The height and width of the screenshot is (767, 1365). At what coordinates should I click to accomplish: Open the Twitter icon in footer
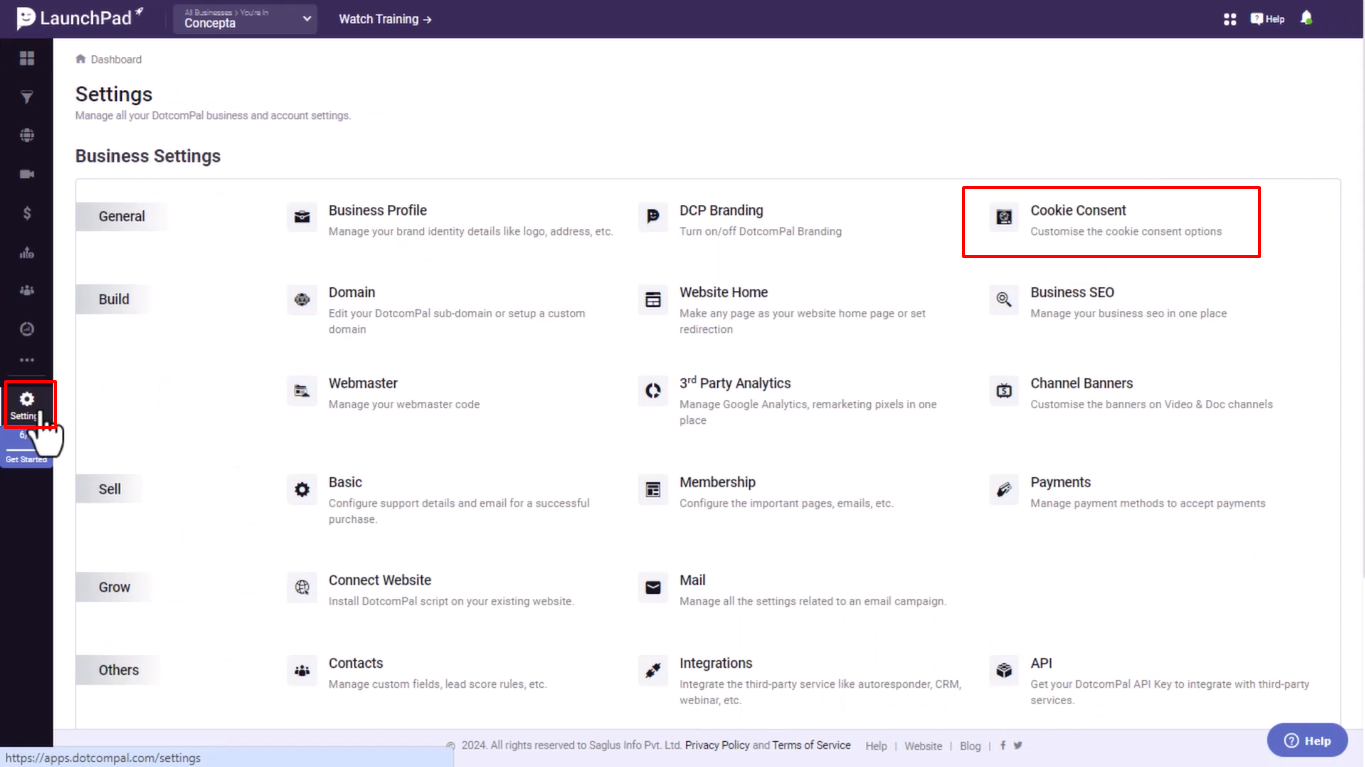tap(1018, 746)
